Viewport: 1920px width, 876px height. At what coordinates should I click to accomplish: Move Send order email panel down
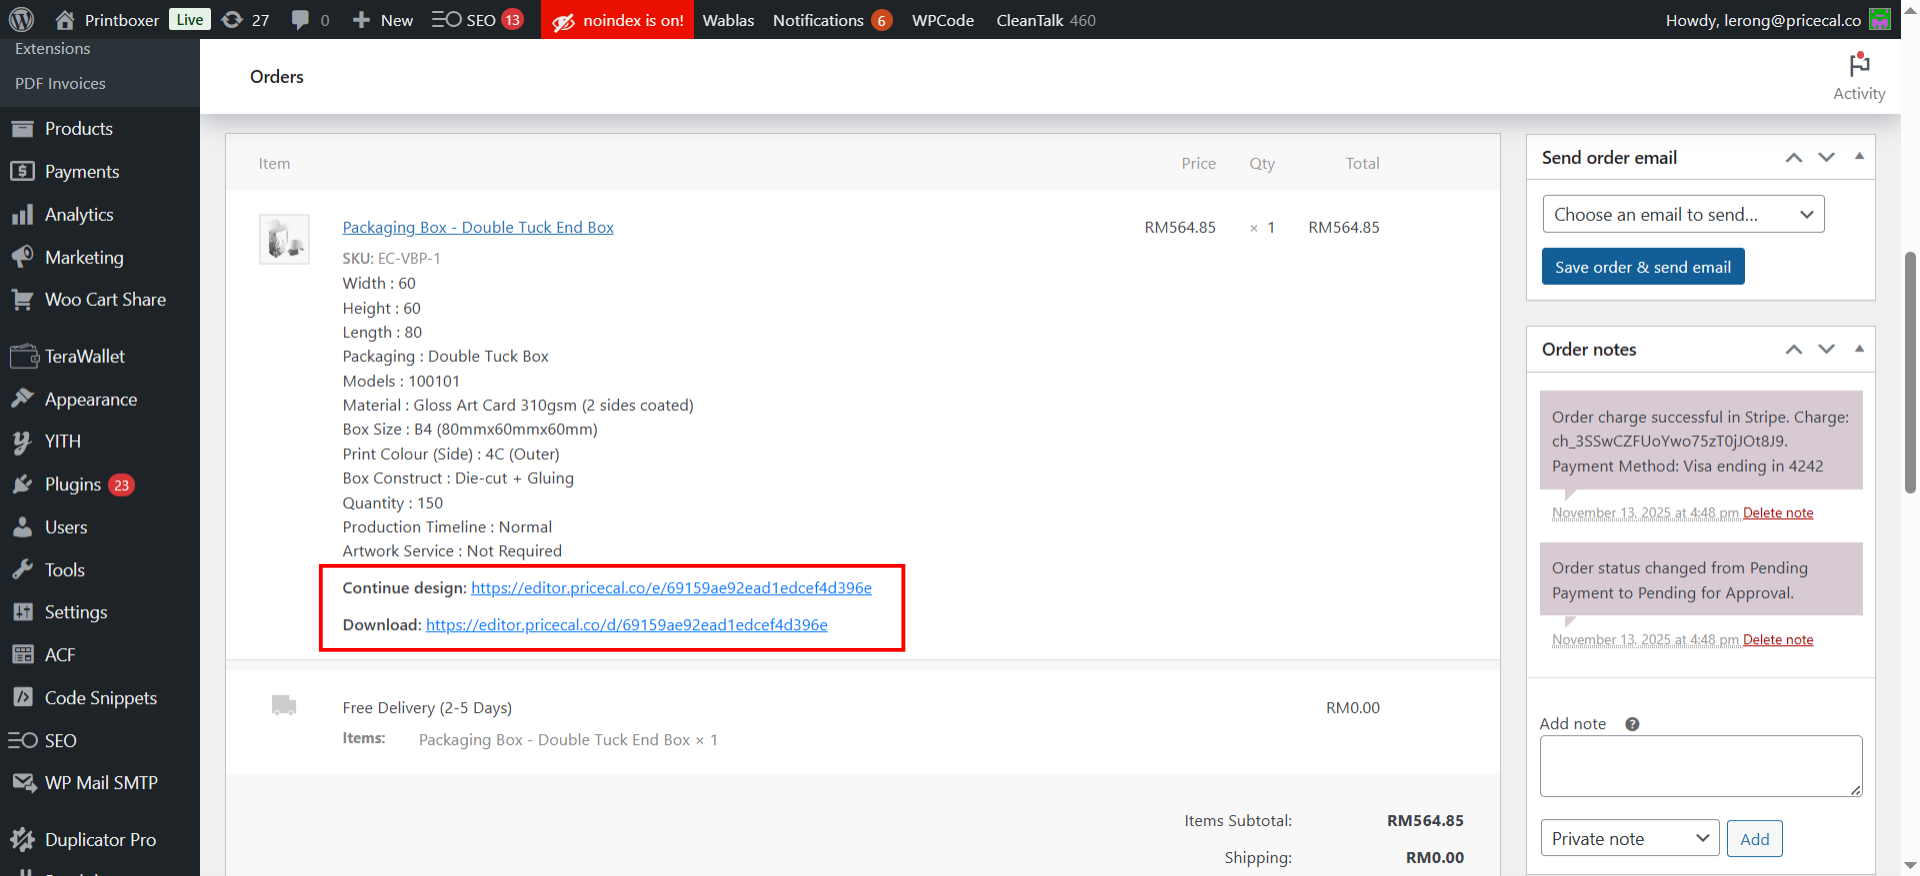[x=1827, y=158]
